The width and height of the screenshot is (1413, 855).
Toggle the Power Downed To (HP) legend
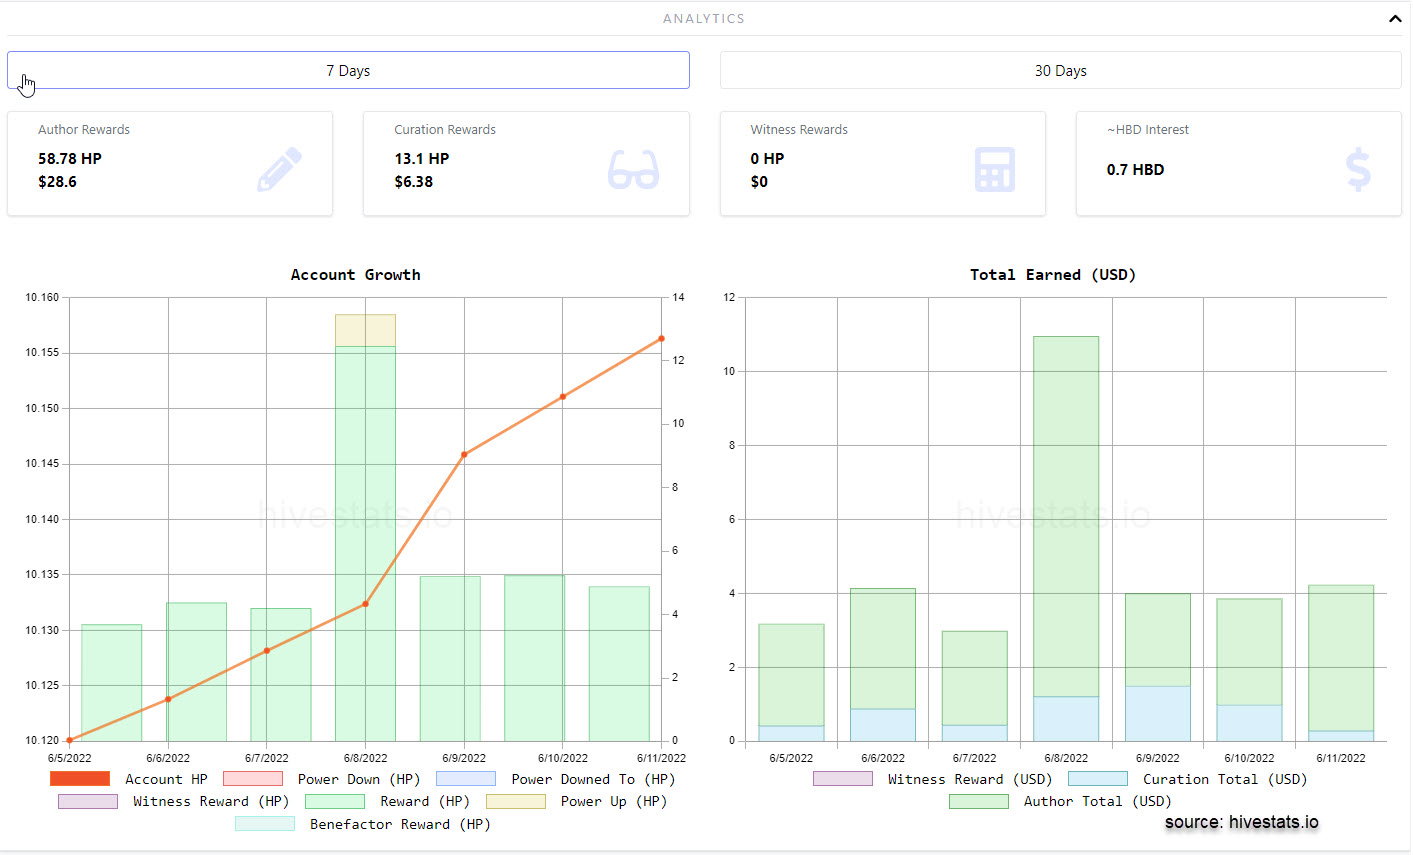pos(556,779)
